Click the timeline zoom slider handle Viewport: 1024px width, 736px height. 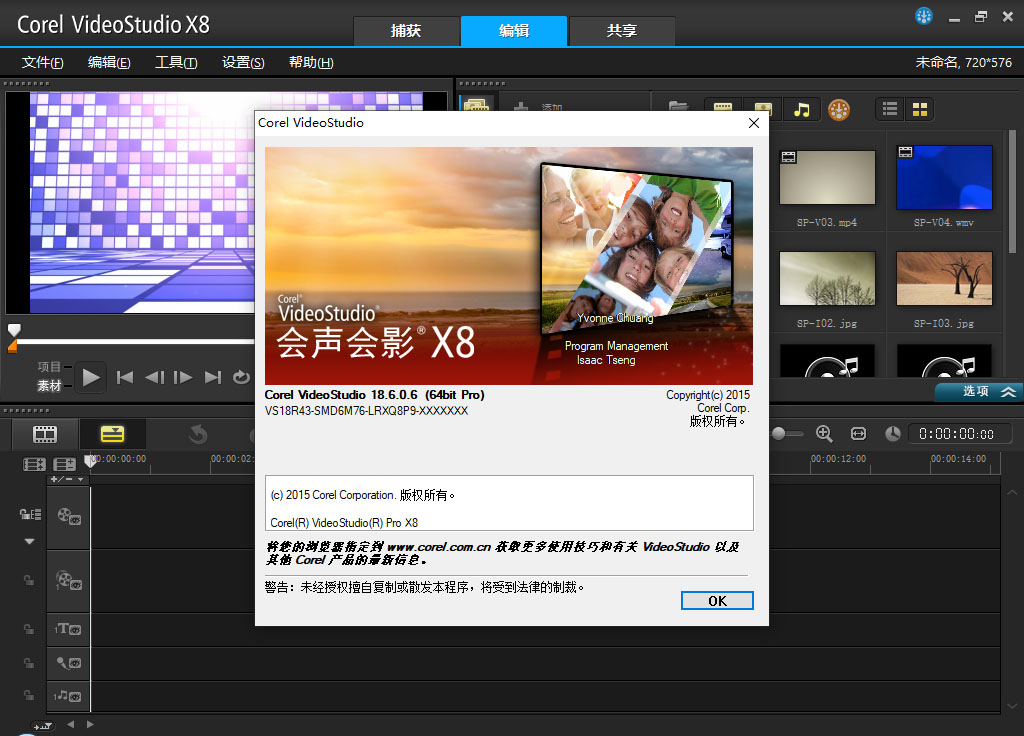(x=778, y=434)
